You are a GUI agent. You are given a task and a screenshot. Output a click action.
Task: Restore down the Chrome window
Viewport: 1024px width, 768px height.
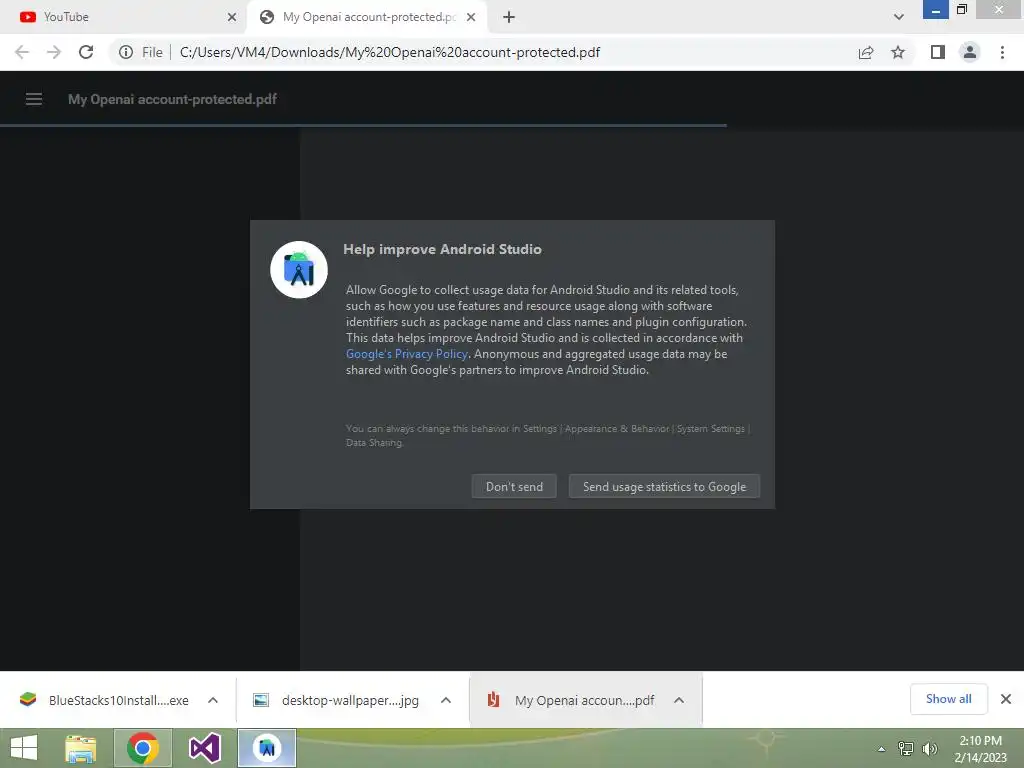pos(961,10)
